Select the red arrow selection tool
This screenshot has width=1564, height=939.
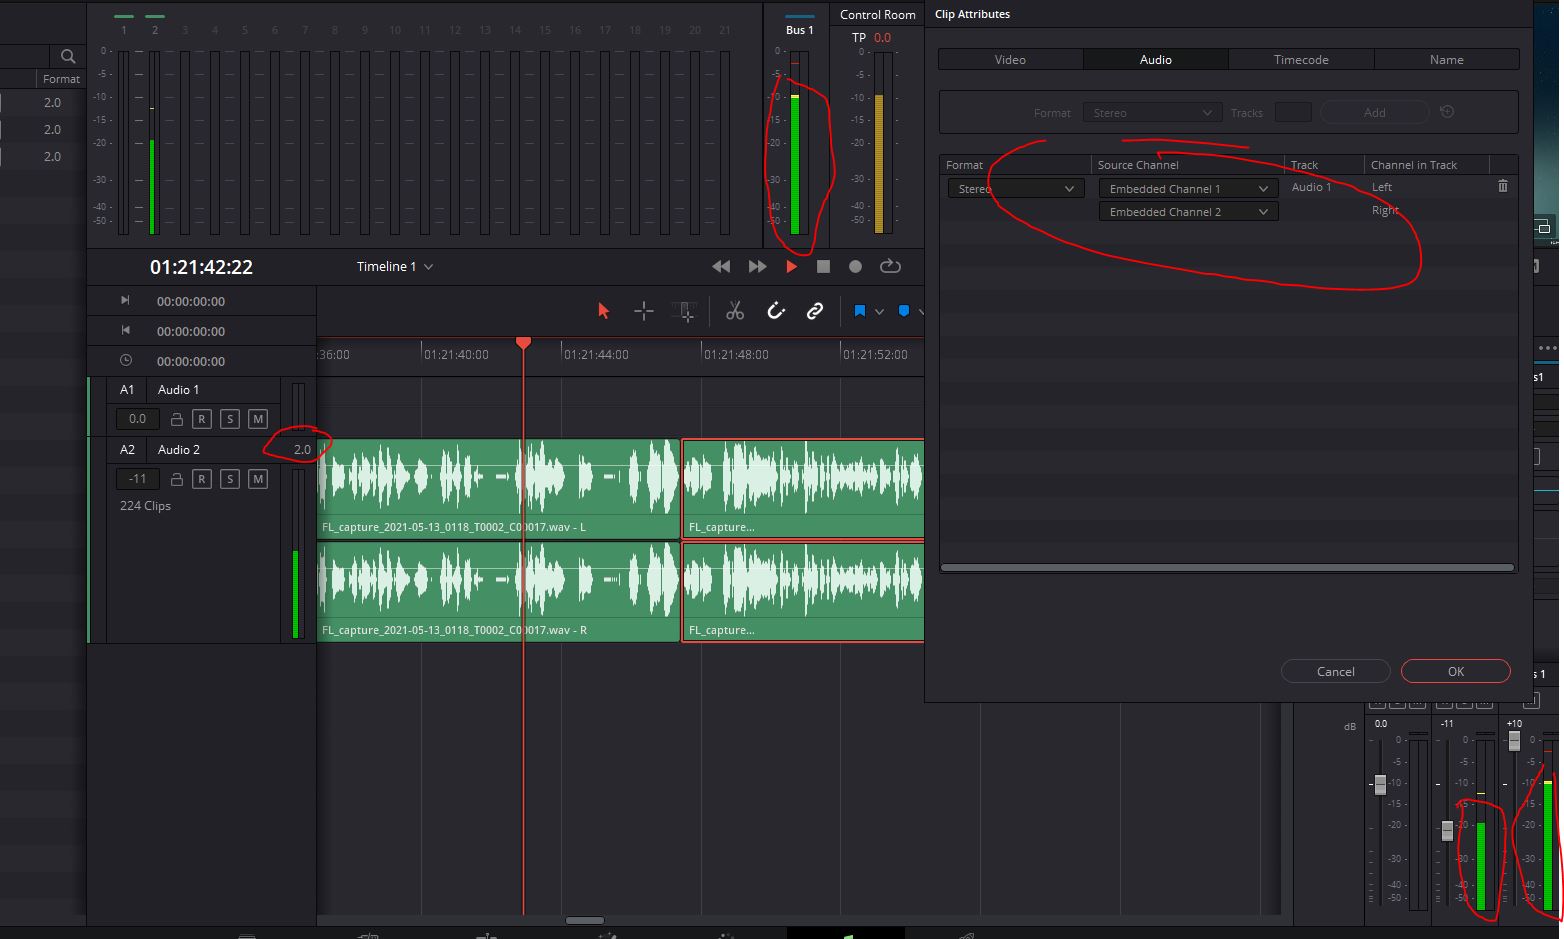click(x=603, y=311)
